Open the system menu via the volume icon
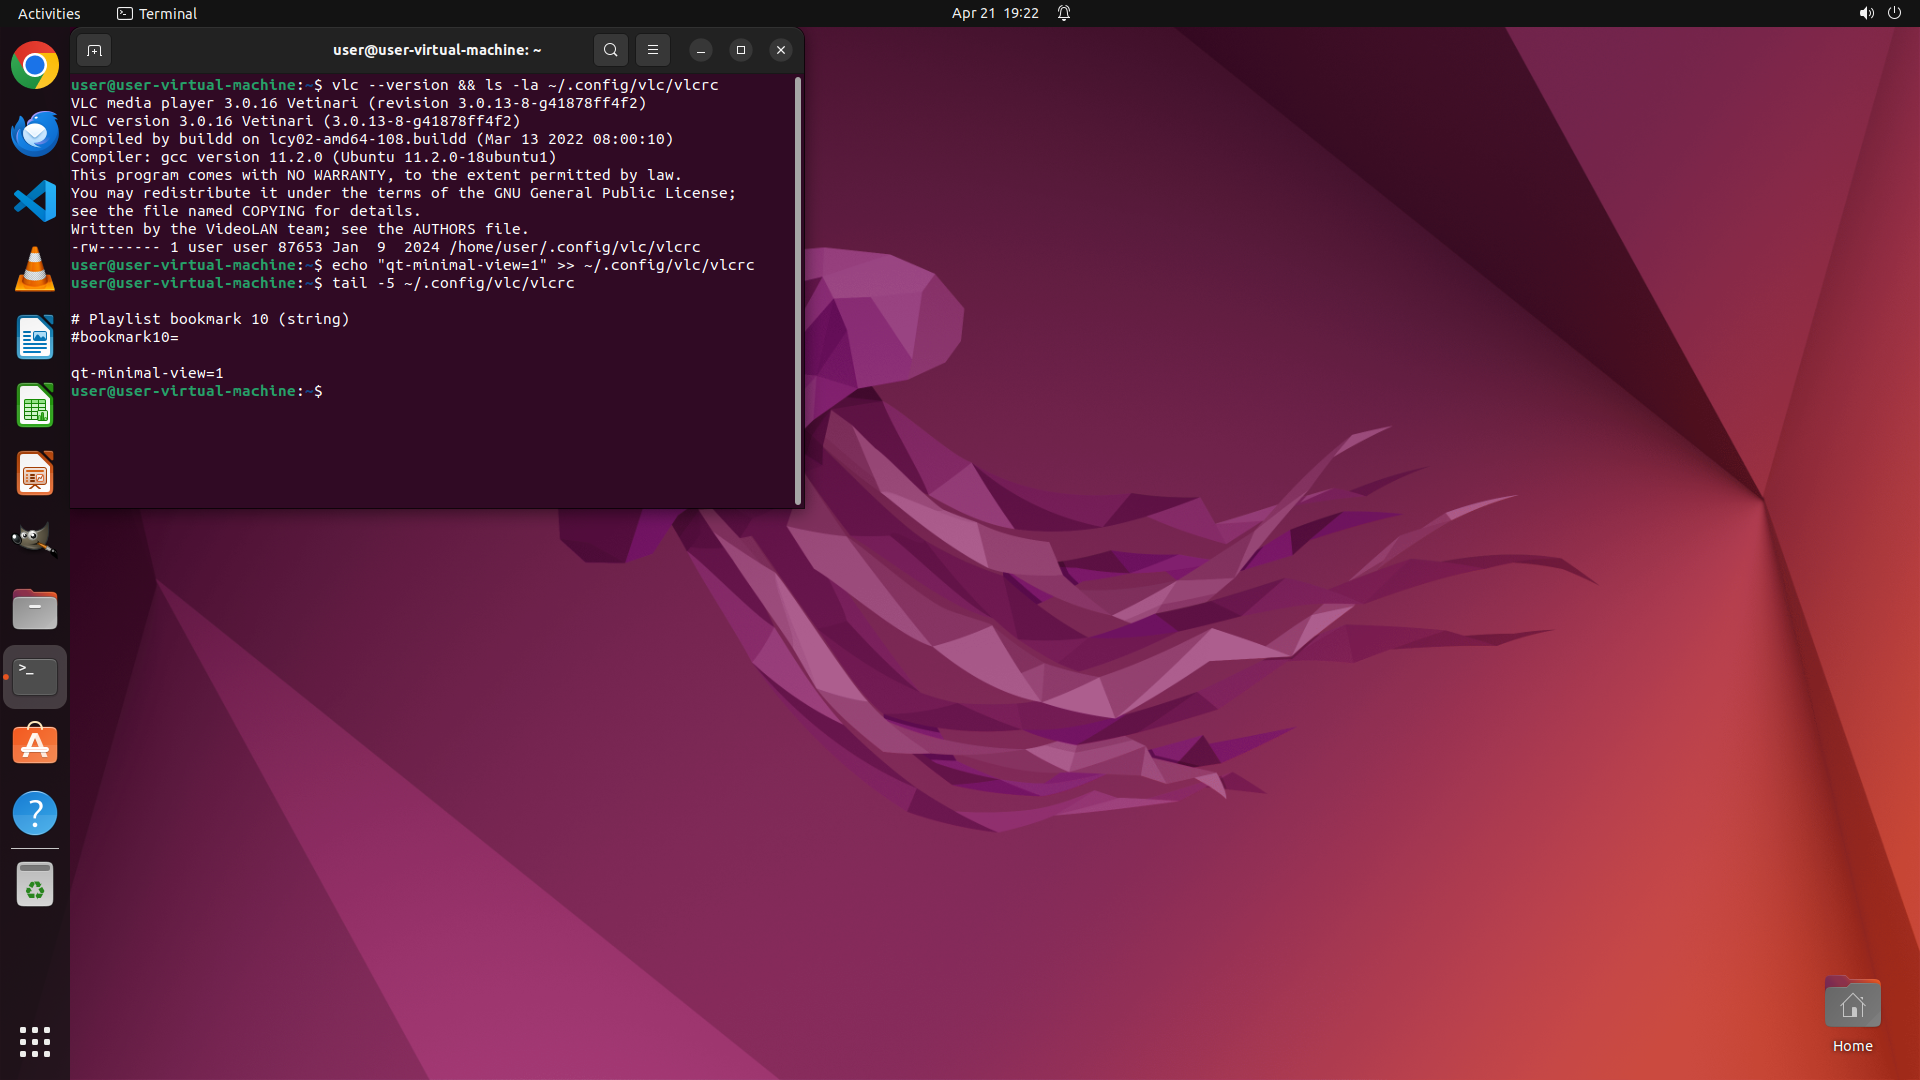The image size is (1920, 1080). (x=1866, y=13)
